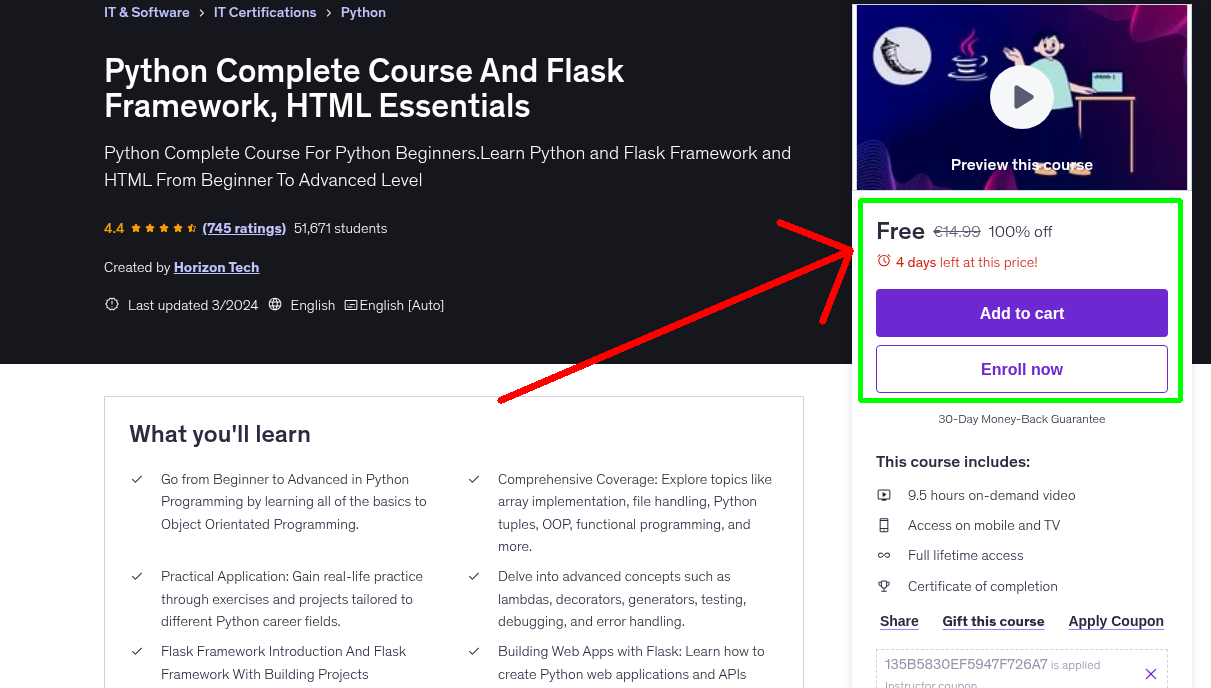Image resolution: width=1211 pixels, height=688 pixels.
Task: Click the alarm clock icon by days left
Action: [x=883, y=261]
